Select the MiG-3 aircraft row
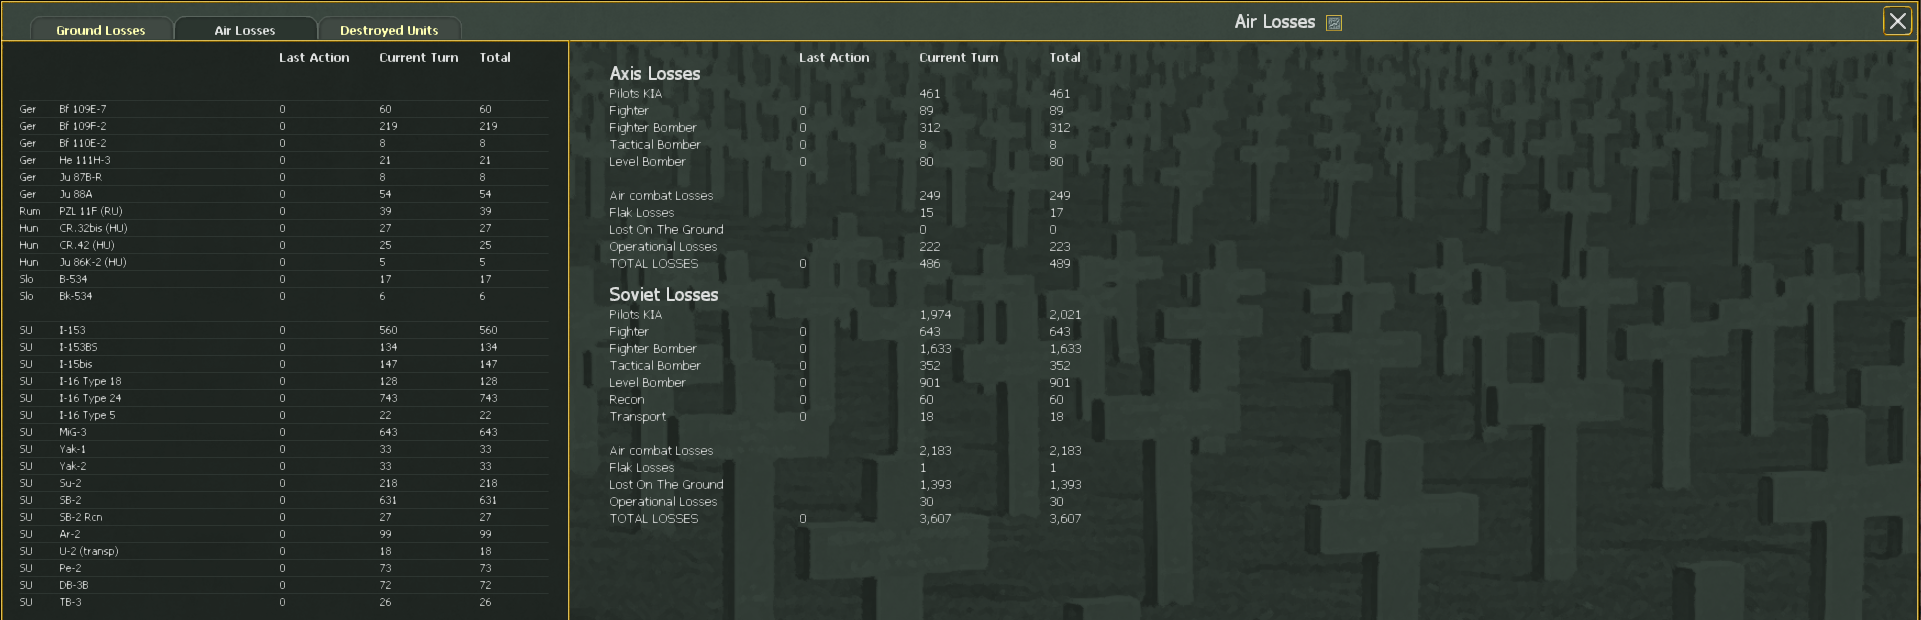Viewport: 1921px width, 620px height. [x=283, y=432]
